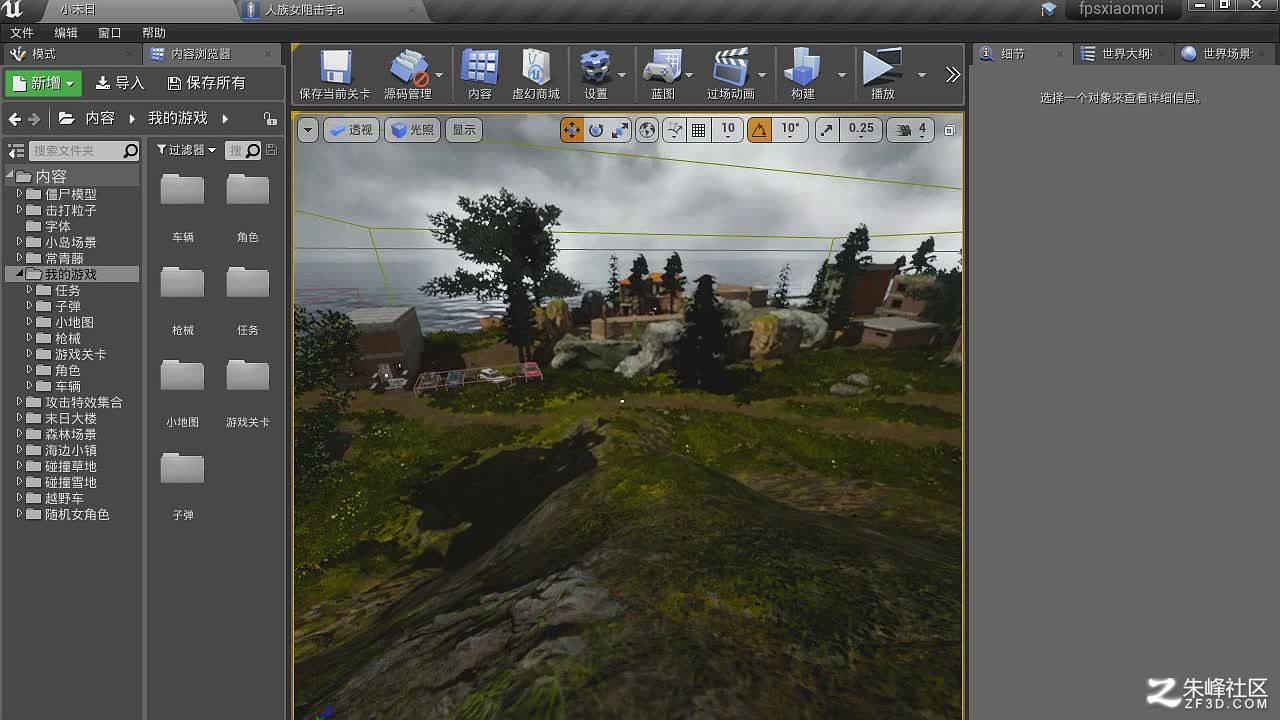Expand the 攻击特效集合 tree folder

pyautogui.click(x=19, y=402)
